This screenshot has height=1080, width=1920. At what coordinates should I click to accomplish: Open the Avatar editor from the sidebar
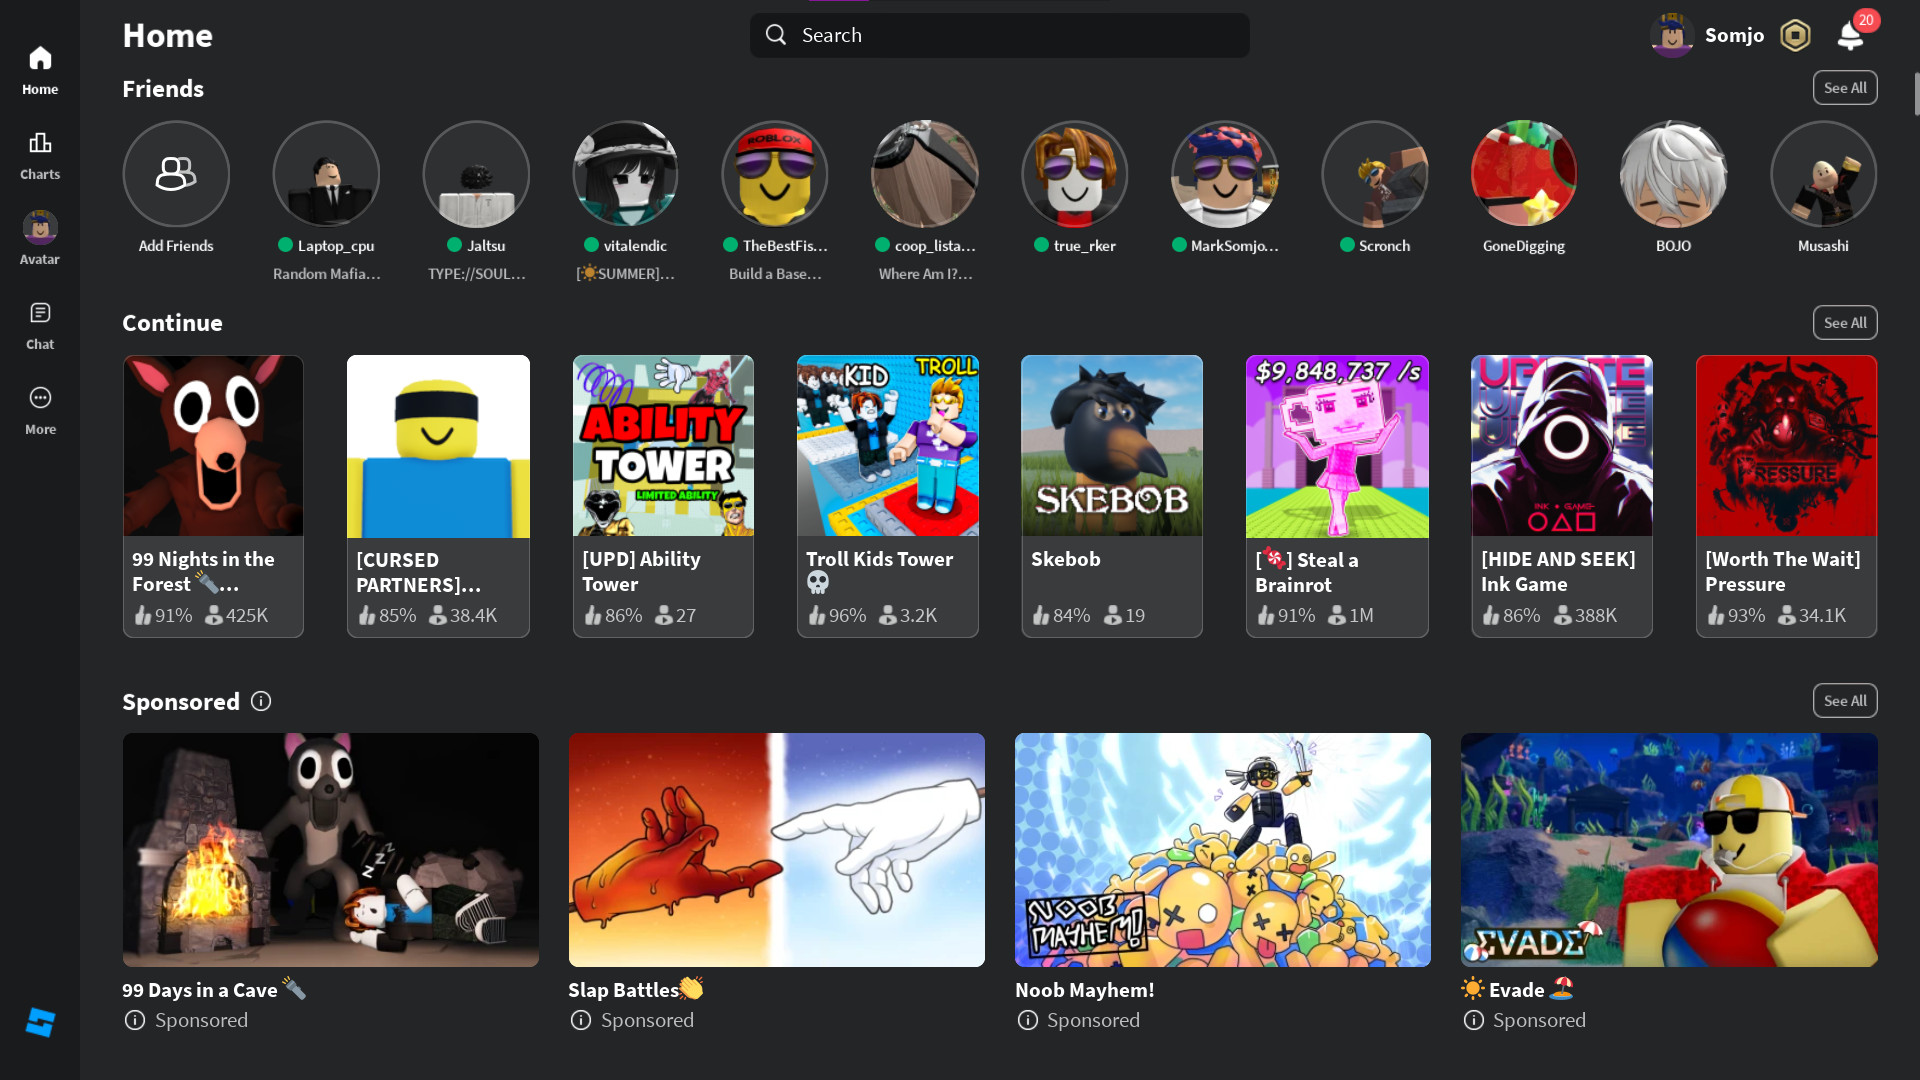[39, 237]
